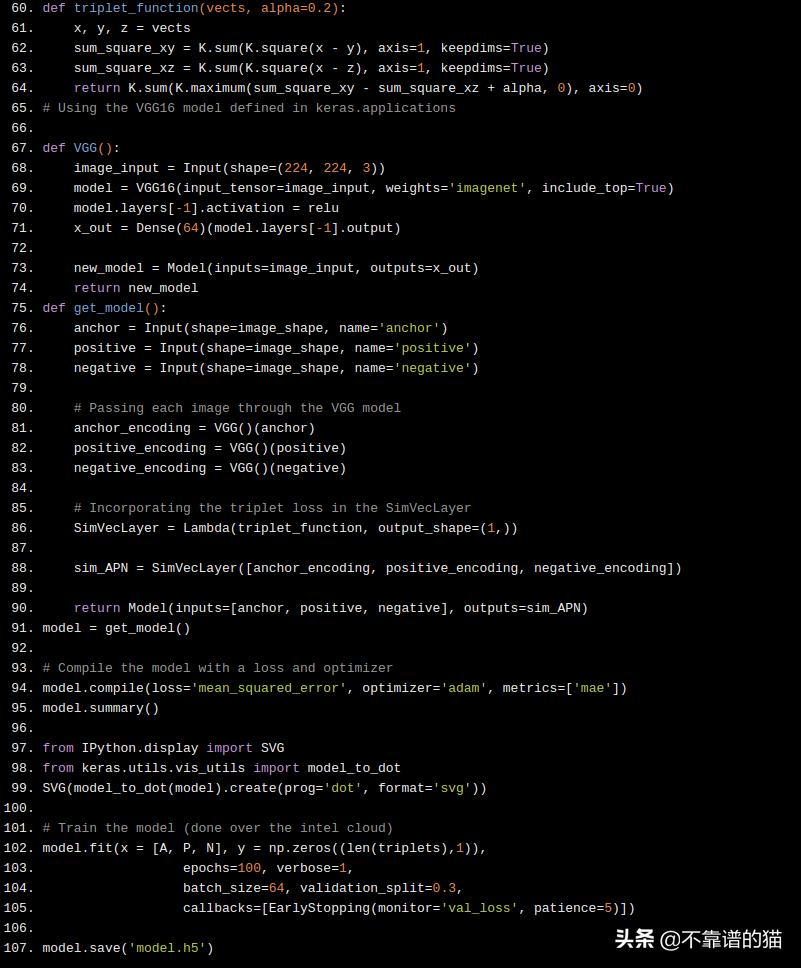Click 'positive_encoding = VGG()(positive)' line
801x968 pixels.
(210, 448)
